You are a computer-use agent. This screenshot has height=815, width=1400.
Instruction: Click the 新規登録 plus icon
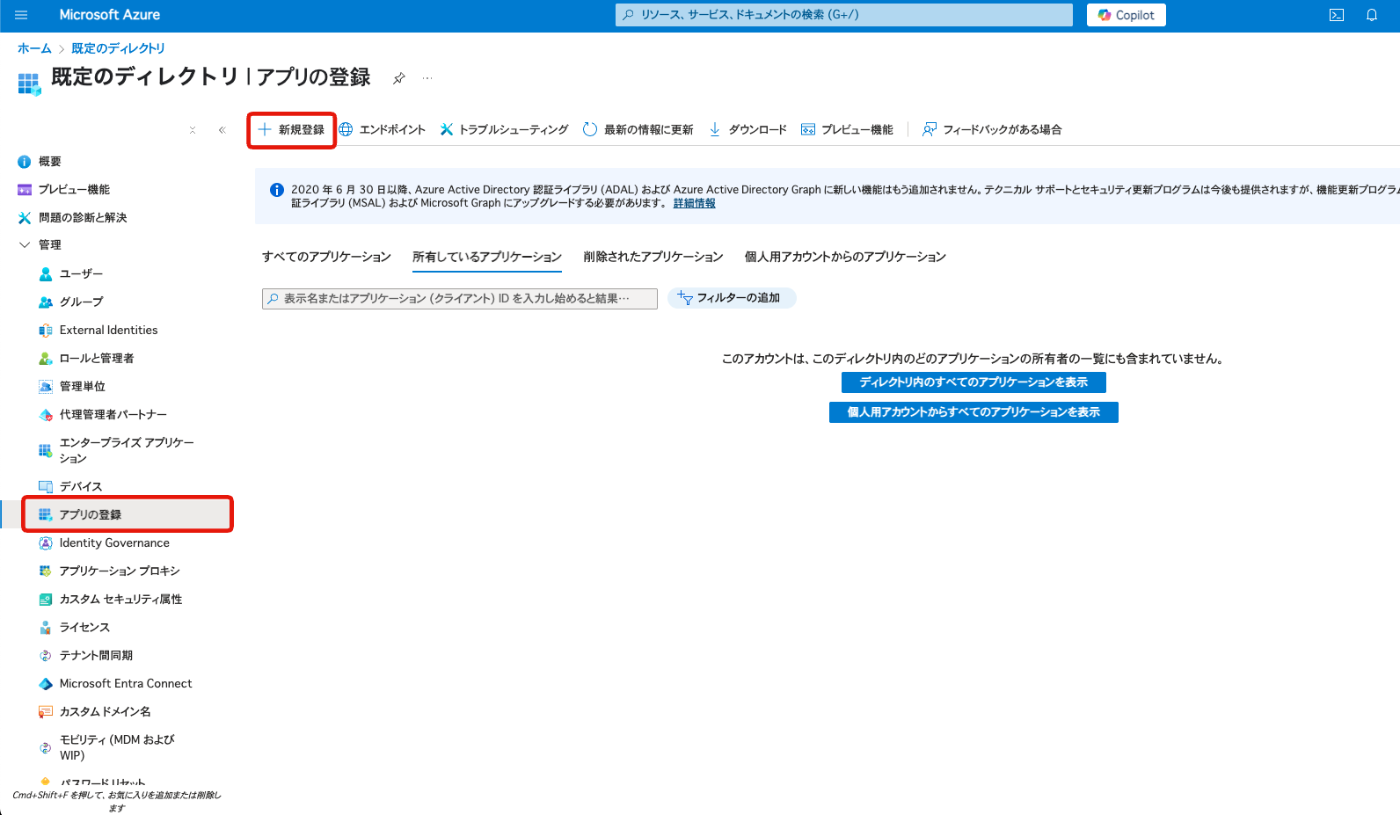coord(265,129)
